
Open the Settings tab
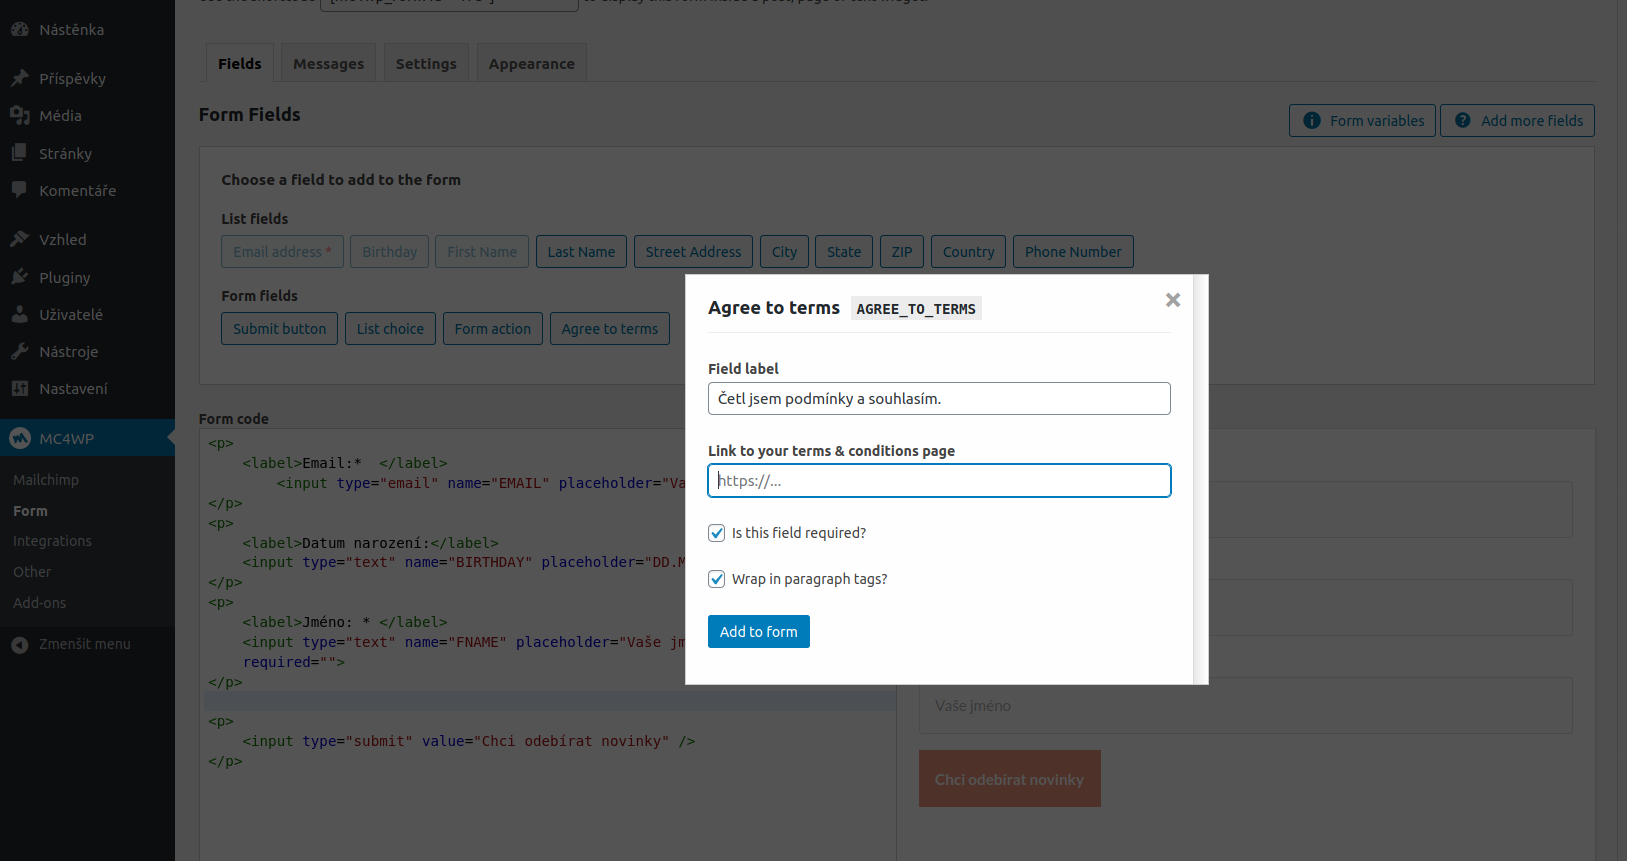[426, 63]
